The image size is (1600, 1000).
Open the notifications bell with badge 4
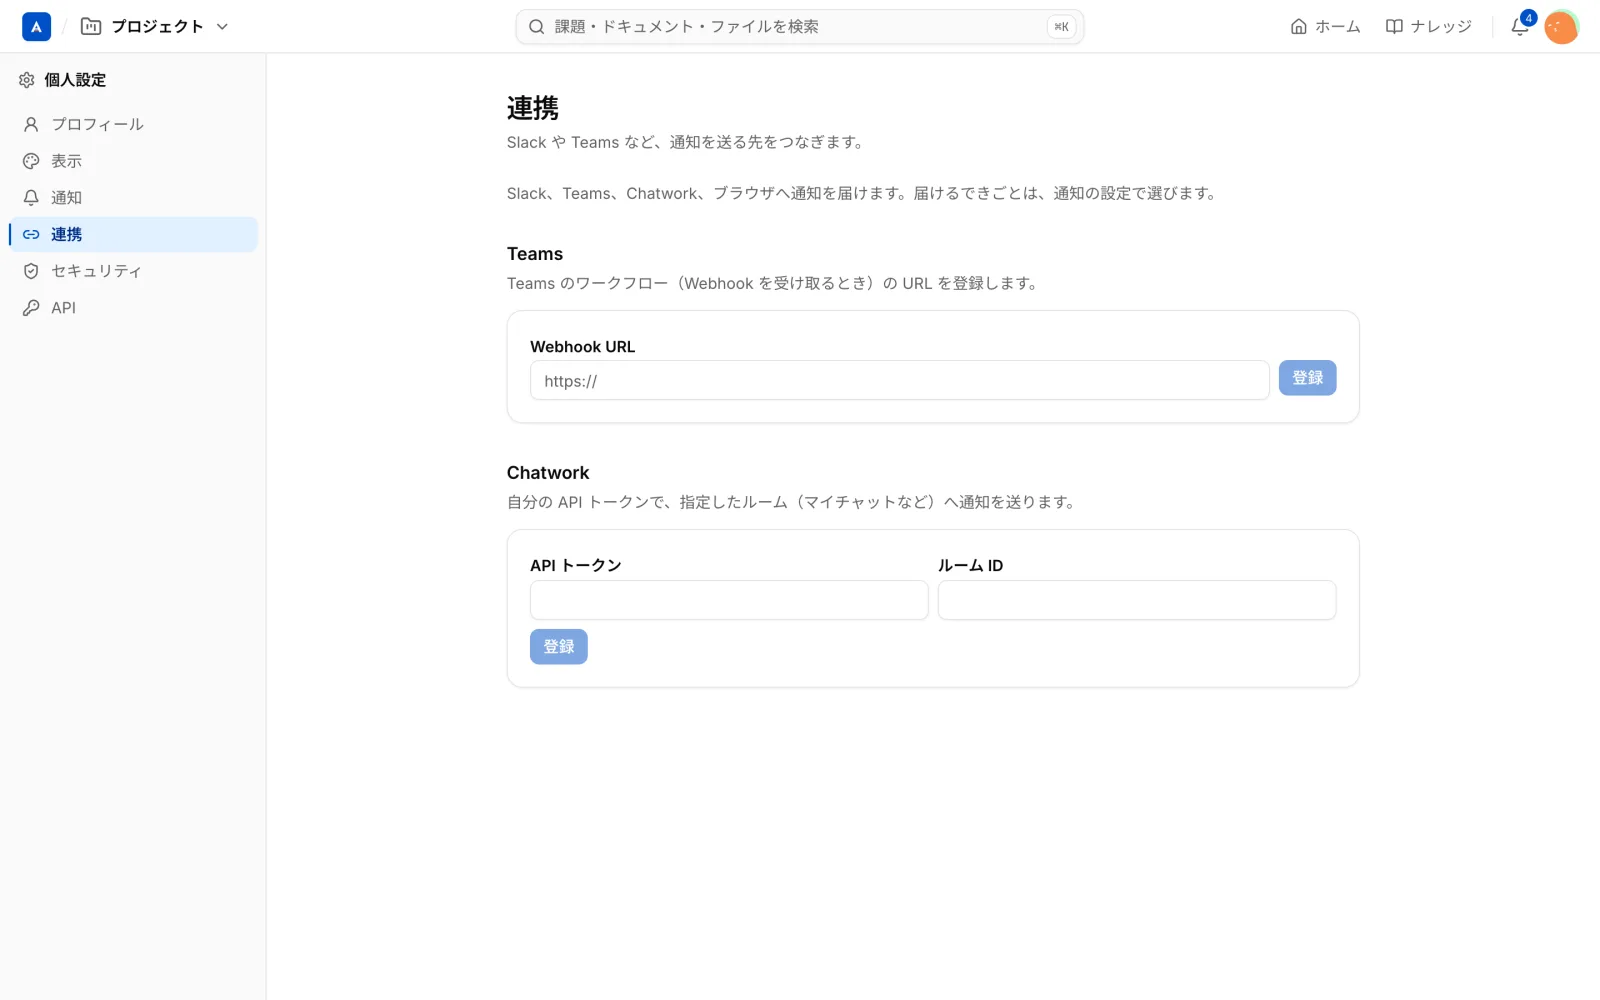[x=1520, y=27]
